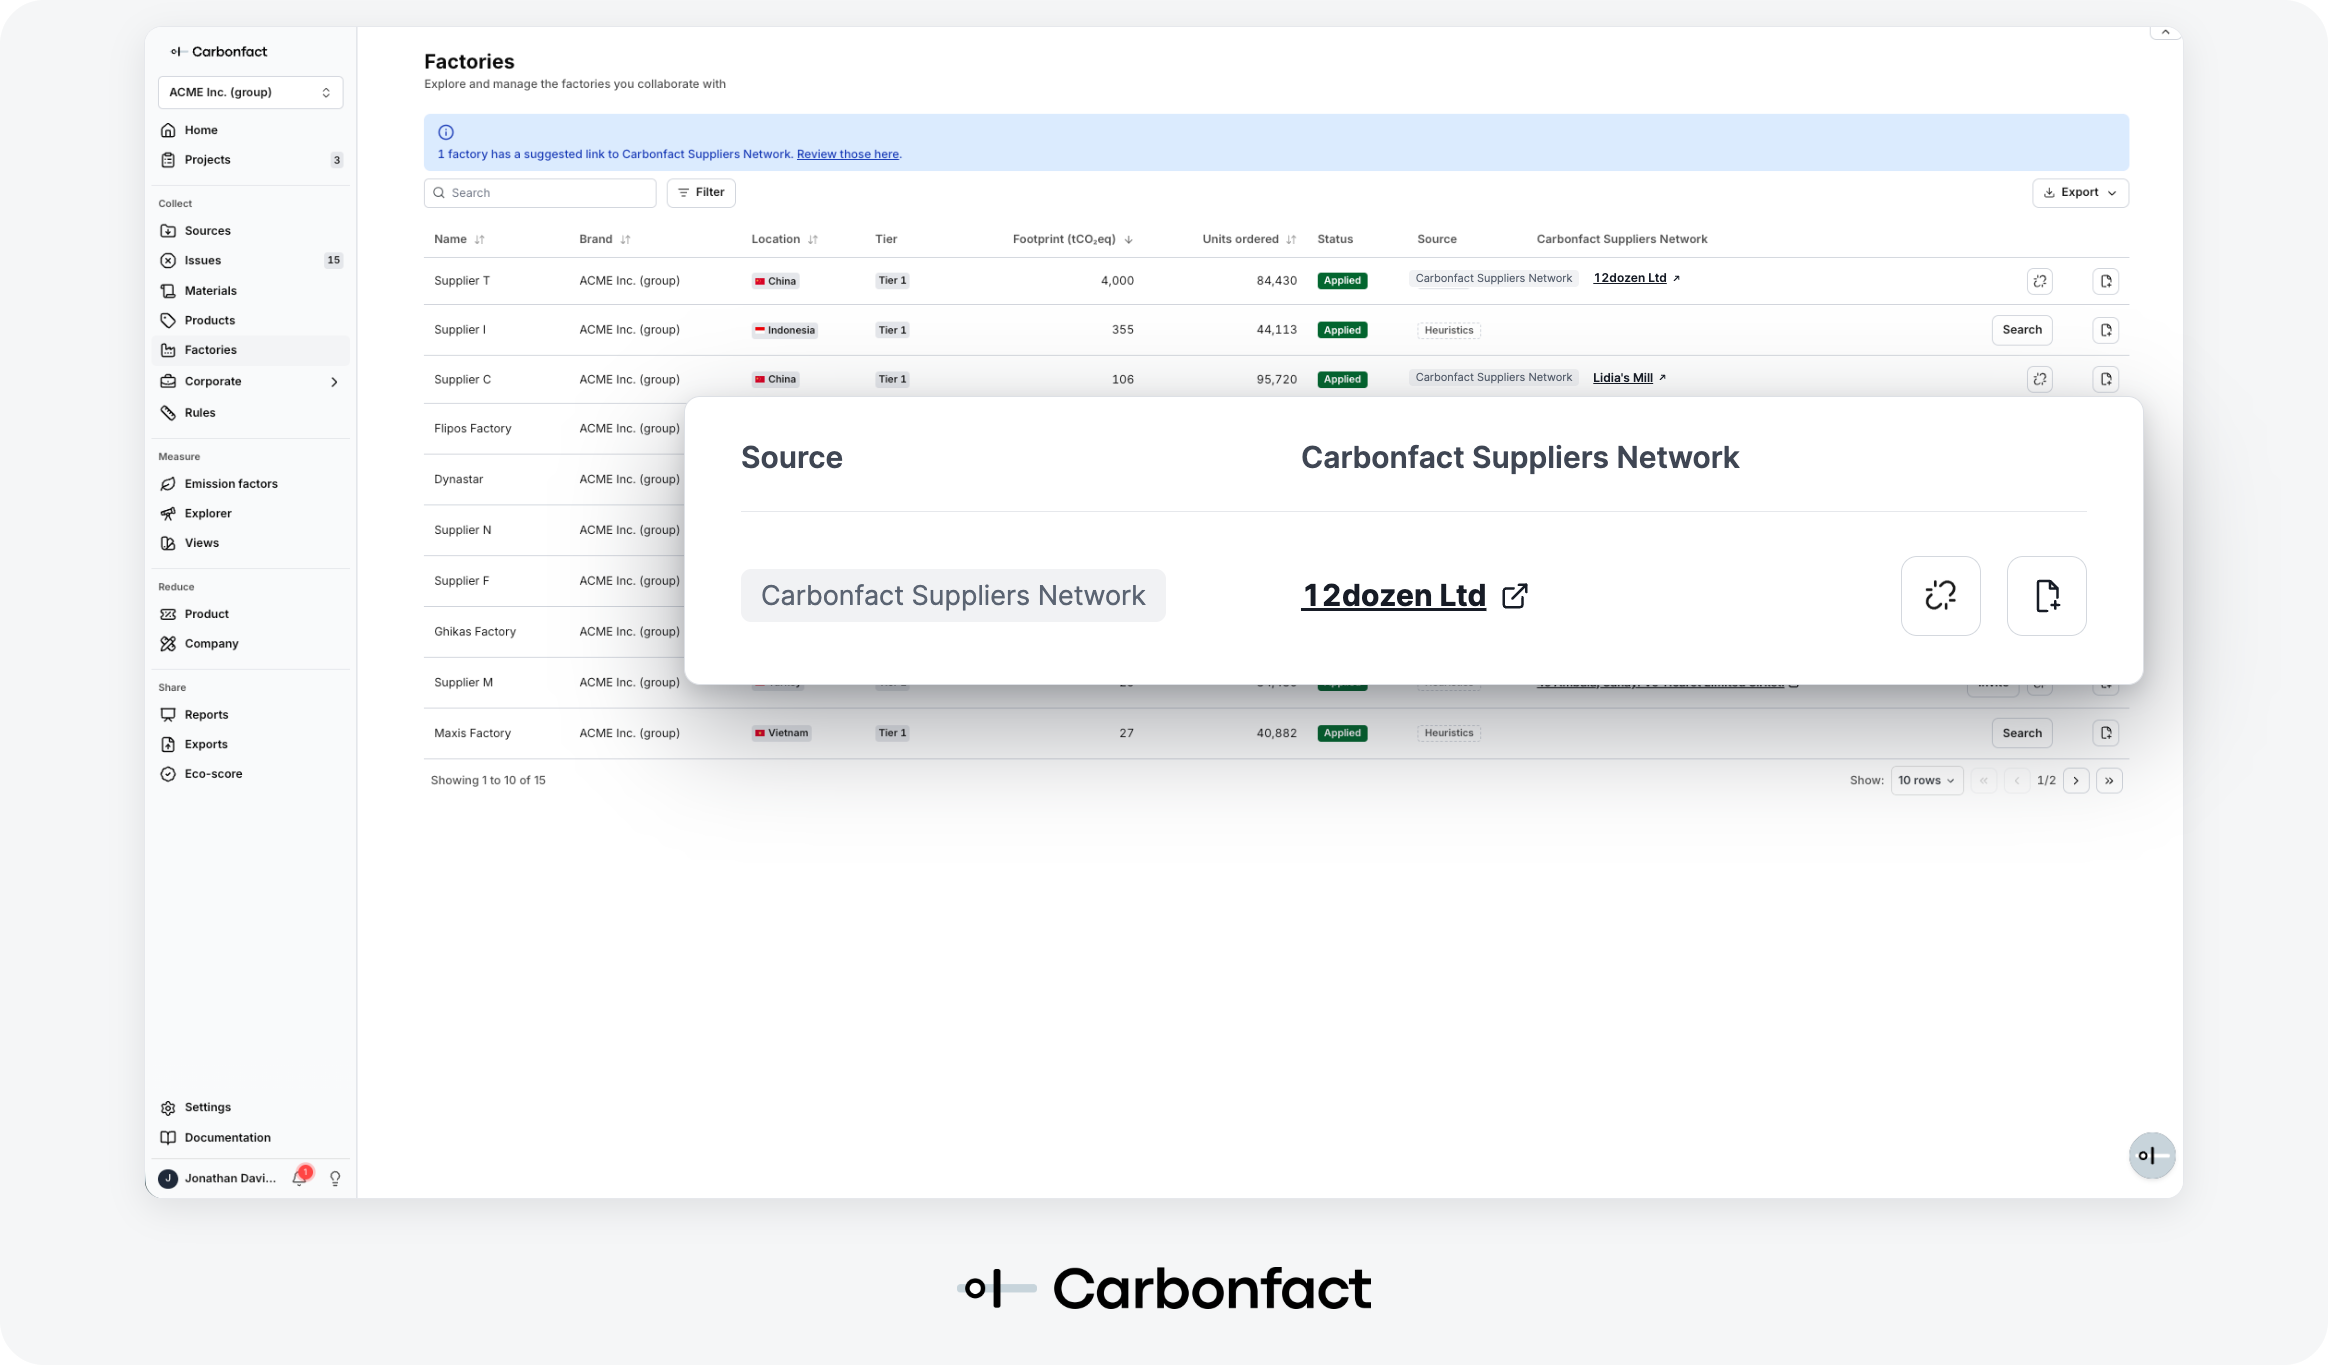Click the document icon in Supplier T row

pyautogui.click(x=2106, y=281)
